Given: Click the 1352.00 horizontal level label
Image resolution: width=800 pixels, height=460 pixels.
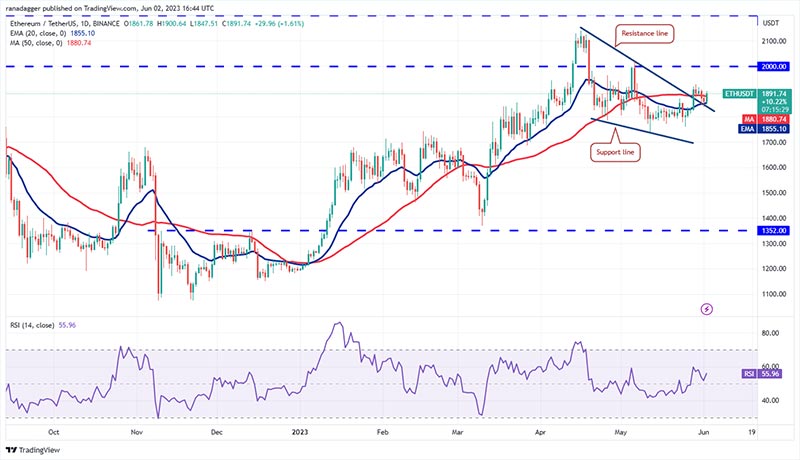Looking at the screenshot, I should point(742,230).
